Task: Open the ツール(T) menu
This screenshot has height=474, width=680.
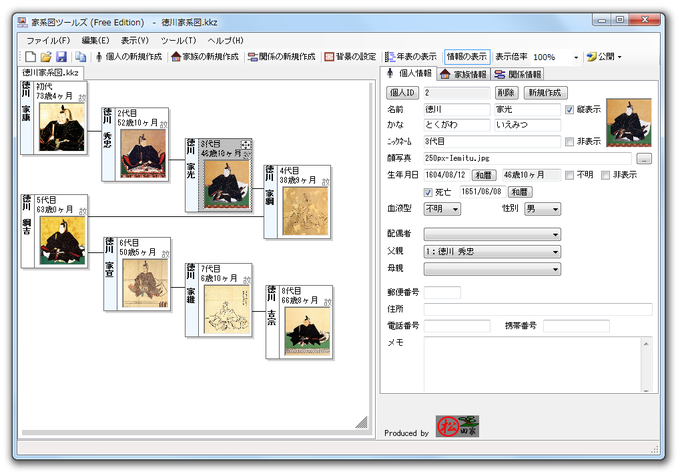Action: [178, 40]
